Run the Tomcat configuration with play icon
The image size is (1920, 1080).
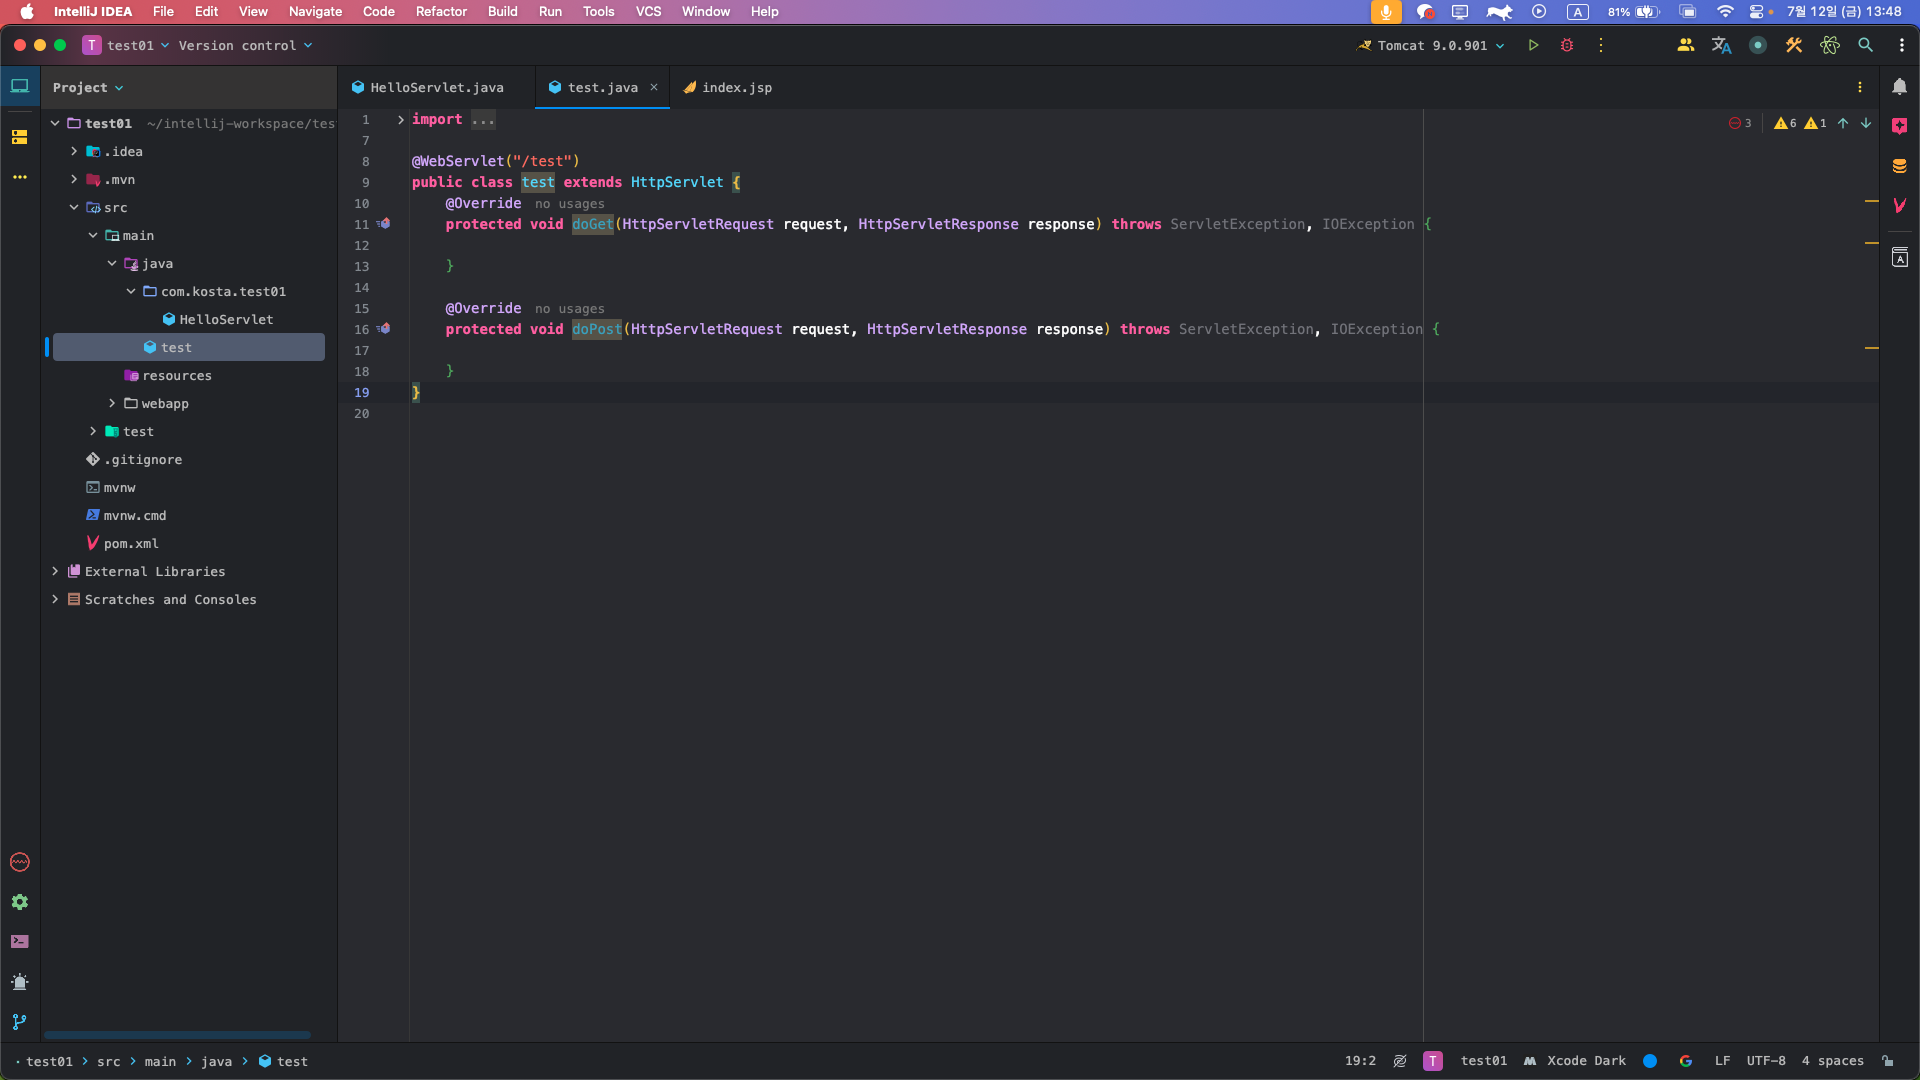(1533, 46)
